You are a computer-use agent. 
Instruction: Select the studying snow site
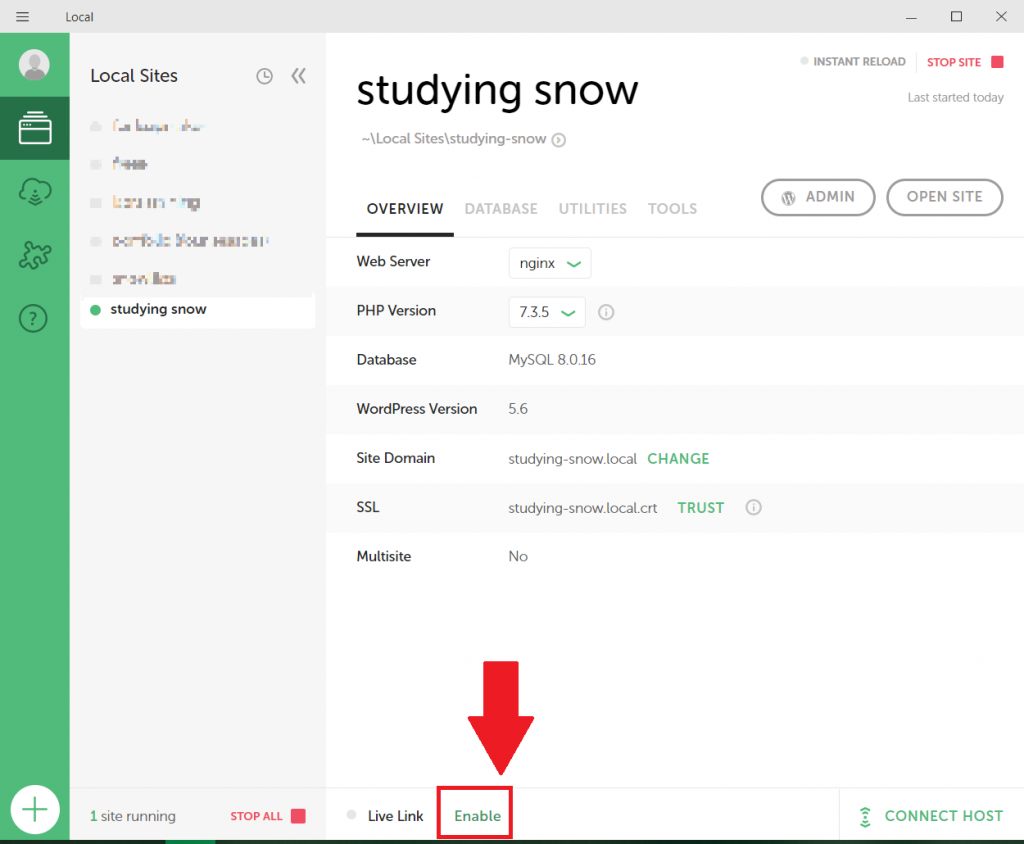(x=198, y=310)
